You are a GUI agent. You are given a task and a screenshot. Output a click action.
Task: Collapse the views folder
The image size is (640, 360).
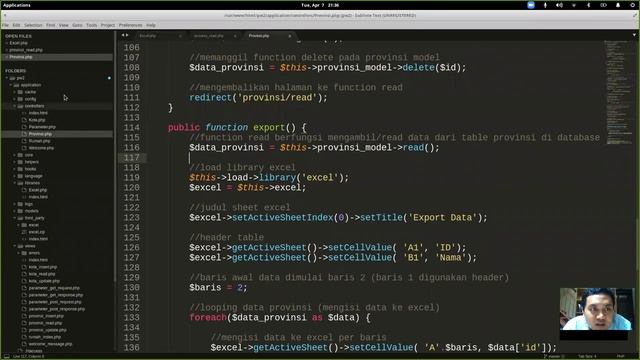tap(15, 246)
